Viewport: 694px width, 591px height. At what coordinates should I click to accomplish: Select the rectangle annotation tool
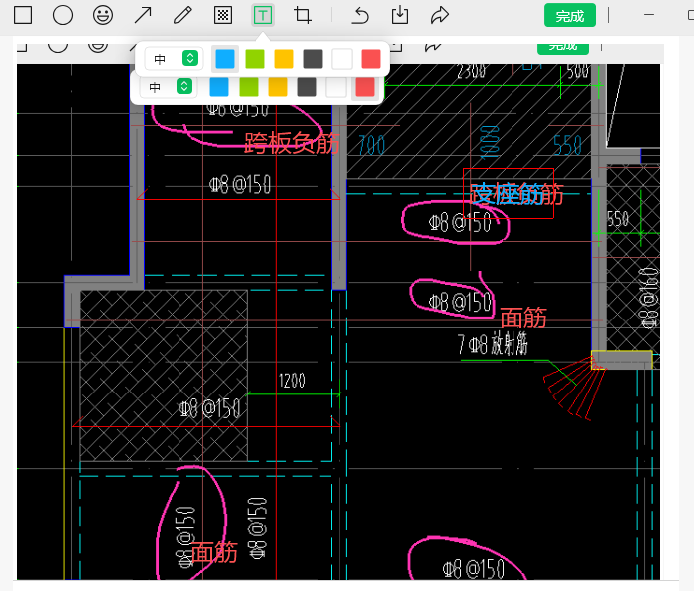[x=23, y=15]
